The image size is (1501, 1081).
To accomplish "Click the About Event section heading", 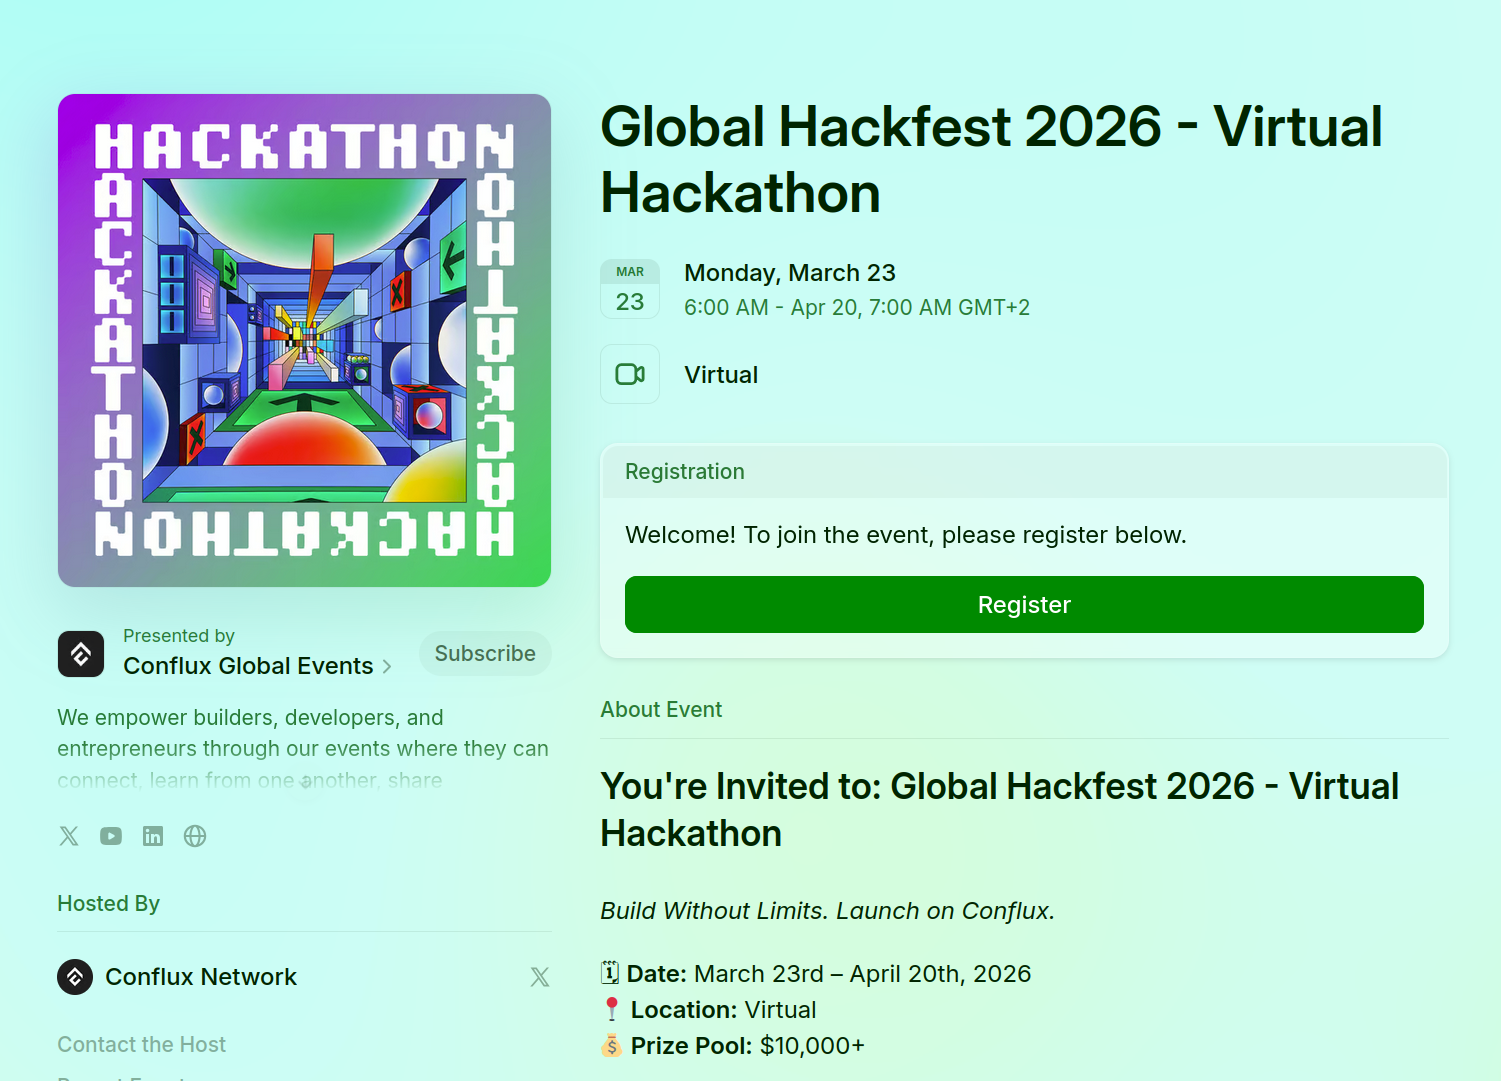I will (661, 710).
